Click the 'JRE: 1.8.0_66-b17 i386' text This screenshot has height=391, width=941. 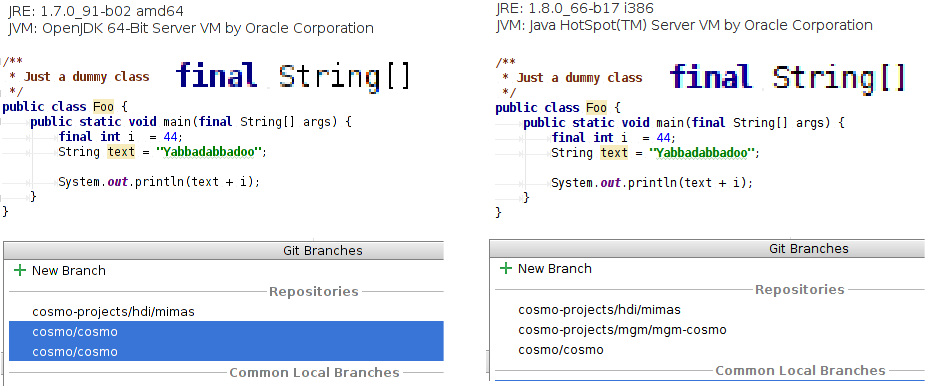coord(575,8)
